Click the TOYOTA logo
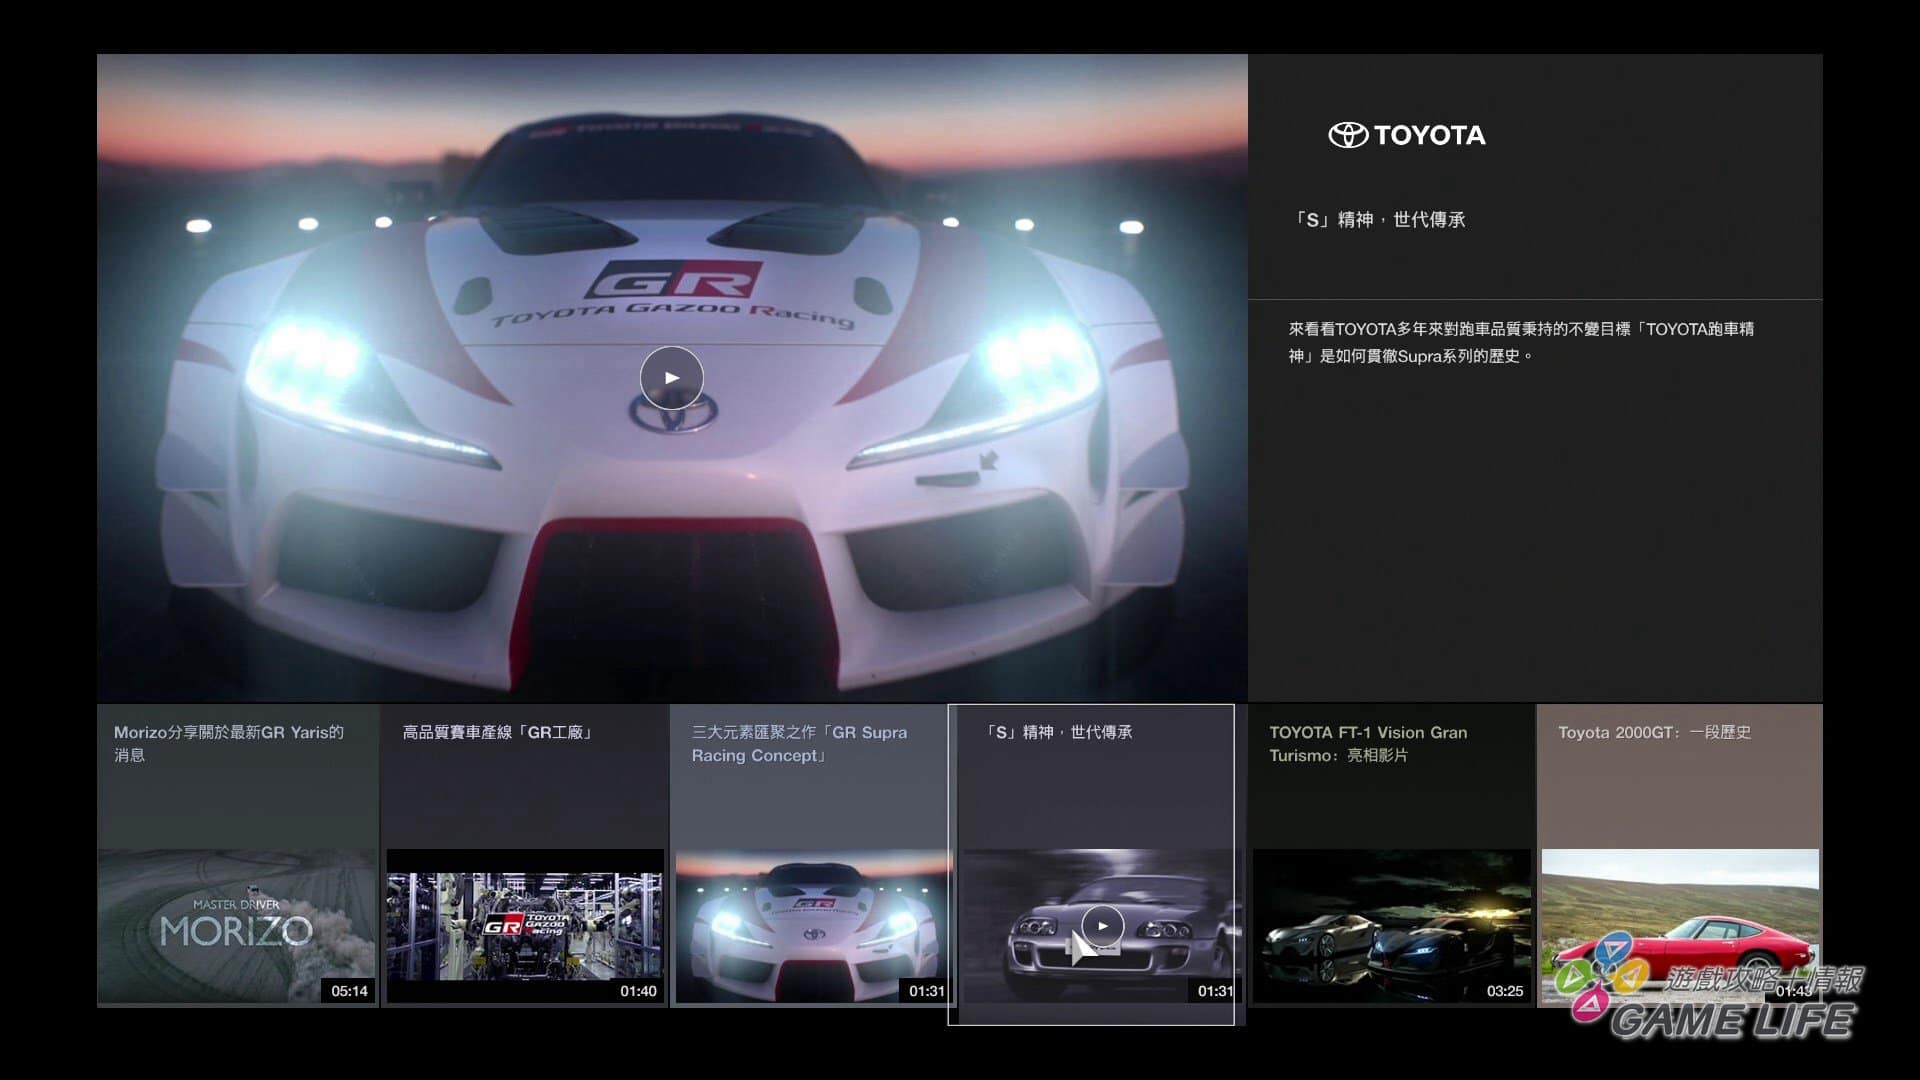1920x1080 pixels. [1406, 135]
